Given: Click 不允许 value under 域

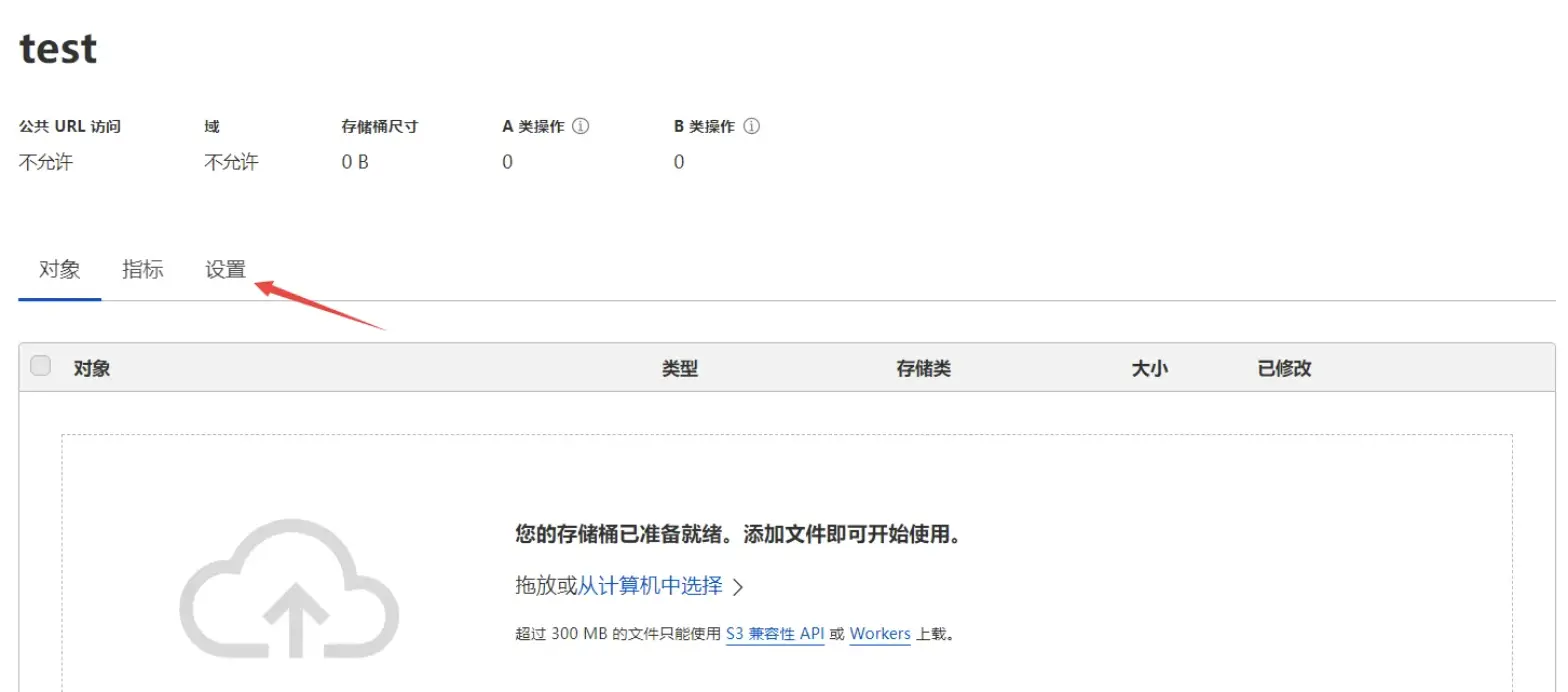Looking at the screenshot, I should [231, 162].
